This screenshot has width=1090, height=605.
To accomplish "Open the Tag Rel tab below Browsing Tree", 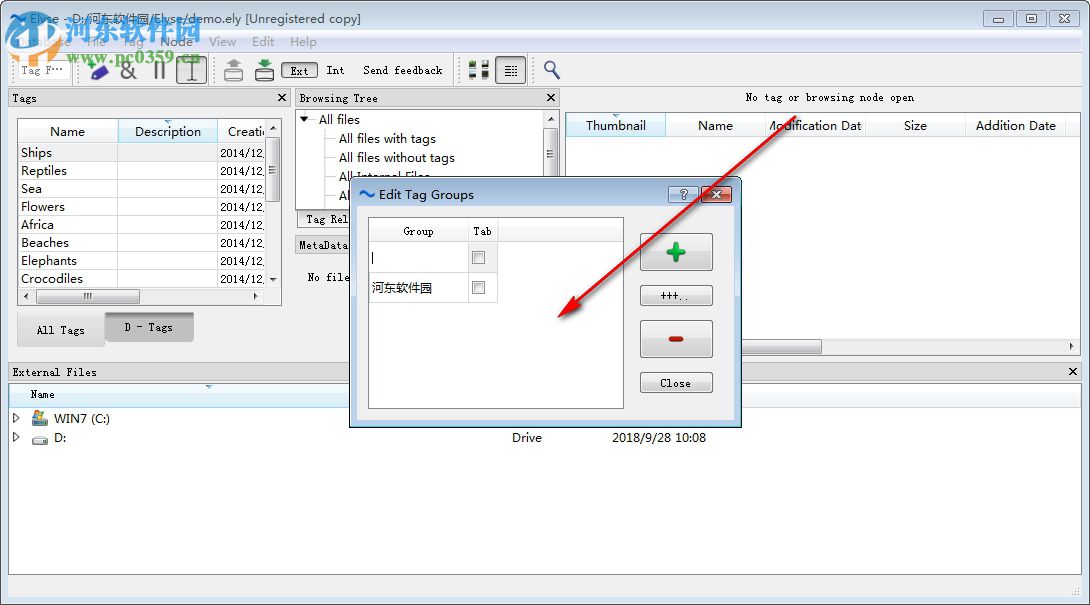I will 326,219.
